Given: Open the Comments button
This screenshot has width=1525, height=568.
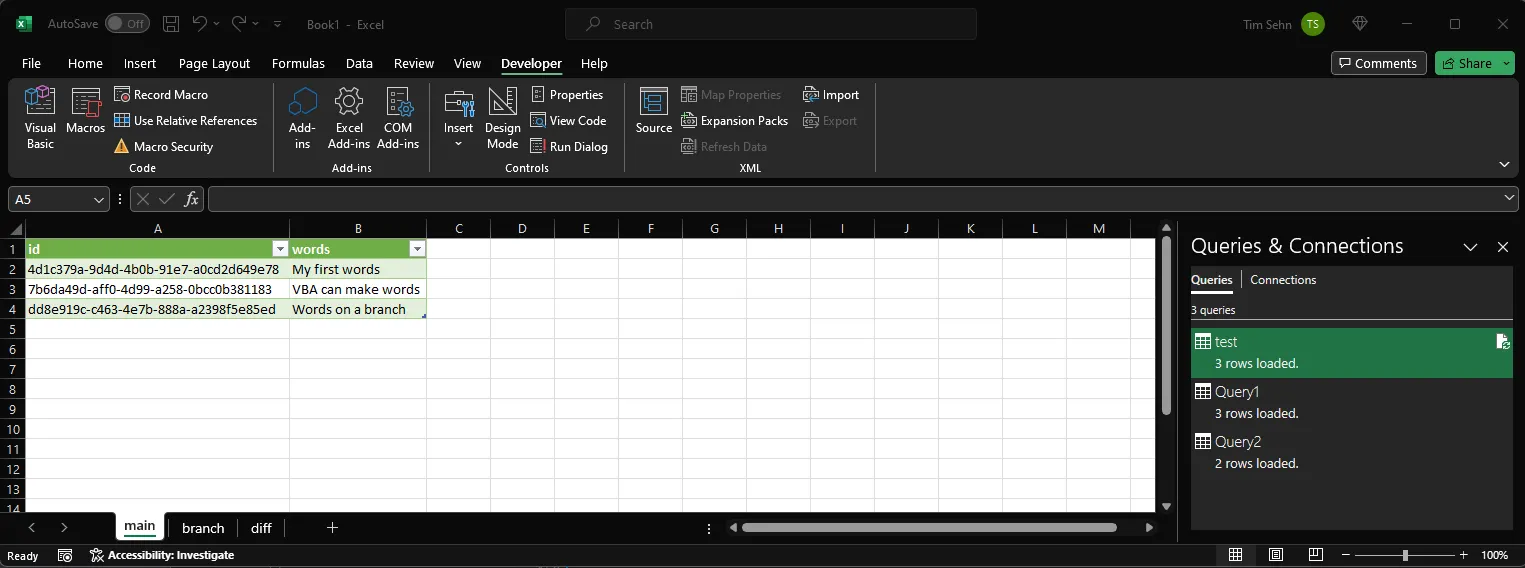Looking at the screenshot, I should (x=1379, y=63).
